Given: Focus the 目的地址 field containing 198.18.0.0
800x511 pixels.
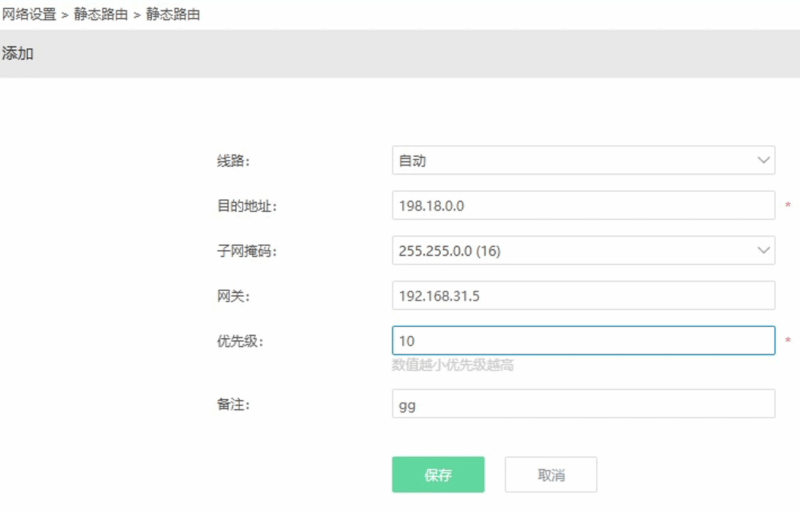Looking at the screenshot, I should [583, 205].
